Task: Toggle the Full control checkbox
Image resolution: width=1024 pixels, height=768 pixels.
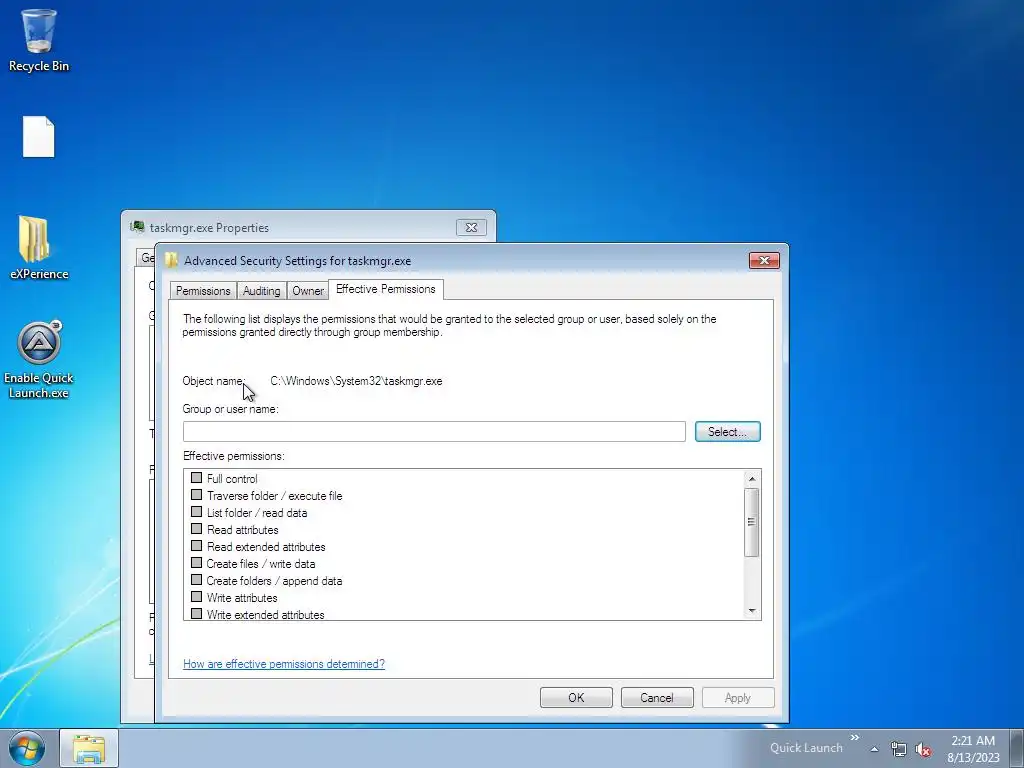Action: (x=197, y=478)
